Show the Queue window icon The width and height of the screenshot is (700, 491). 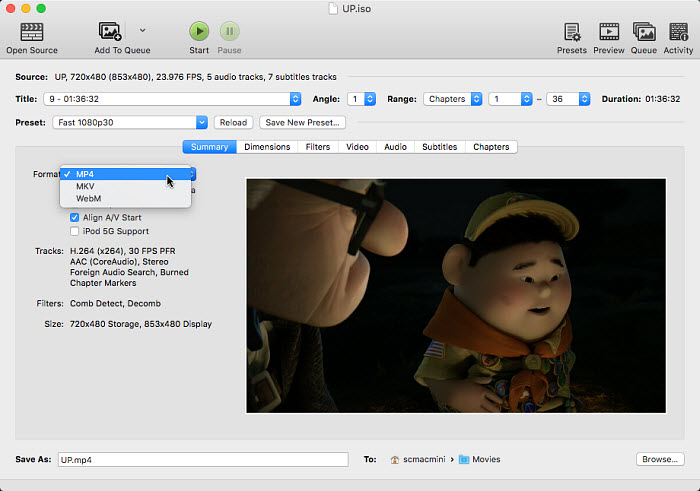point(644,32)
